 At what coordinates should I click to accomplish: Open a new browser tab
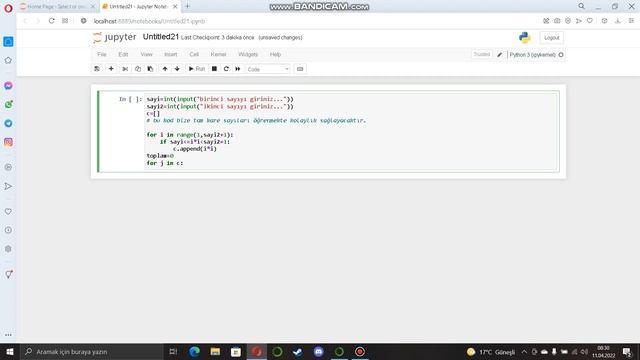[187, 6]
